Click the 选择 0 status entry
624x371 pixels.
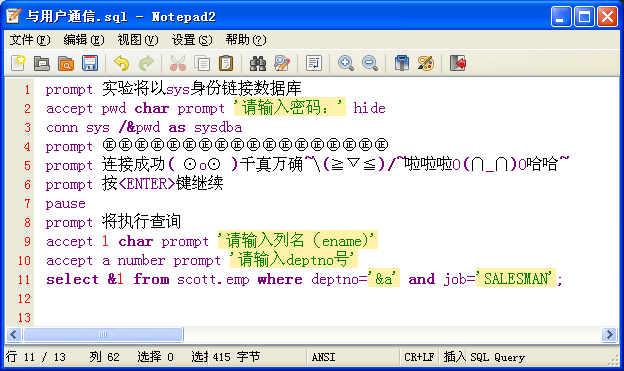point(155,357)
